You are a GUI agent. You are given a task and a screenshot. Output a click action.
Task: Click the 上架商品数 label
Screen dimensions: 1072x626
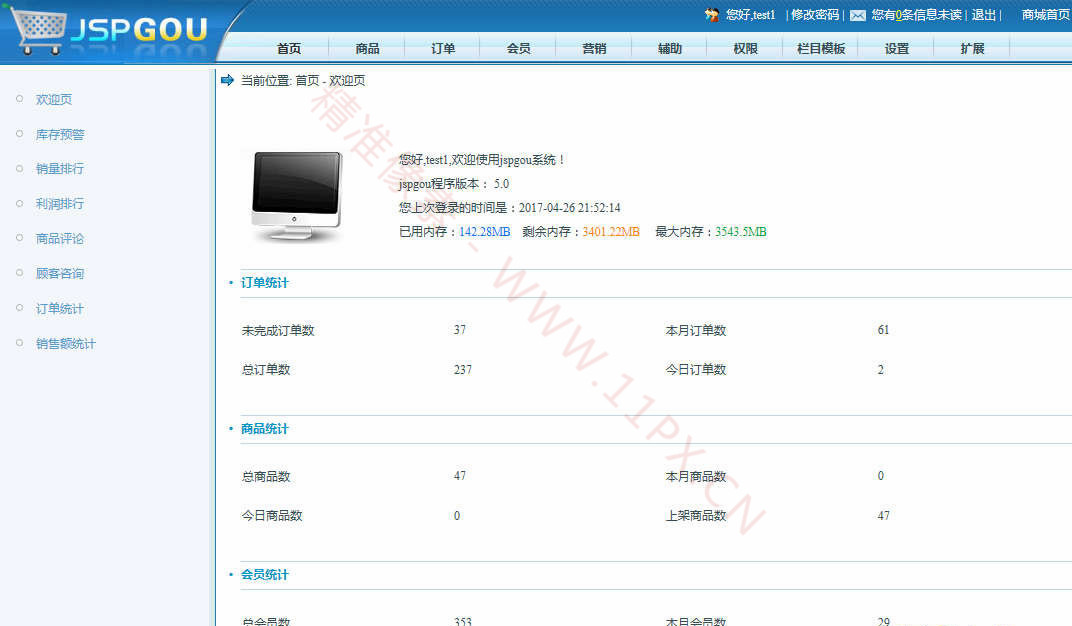tap(696, 516)
